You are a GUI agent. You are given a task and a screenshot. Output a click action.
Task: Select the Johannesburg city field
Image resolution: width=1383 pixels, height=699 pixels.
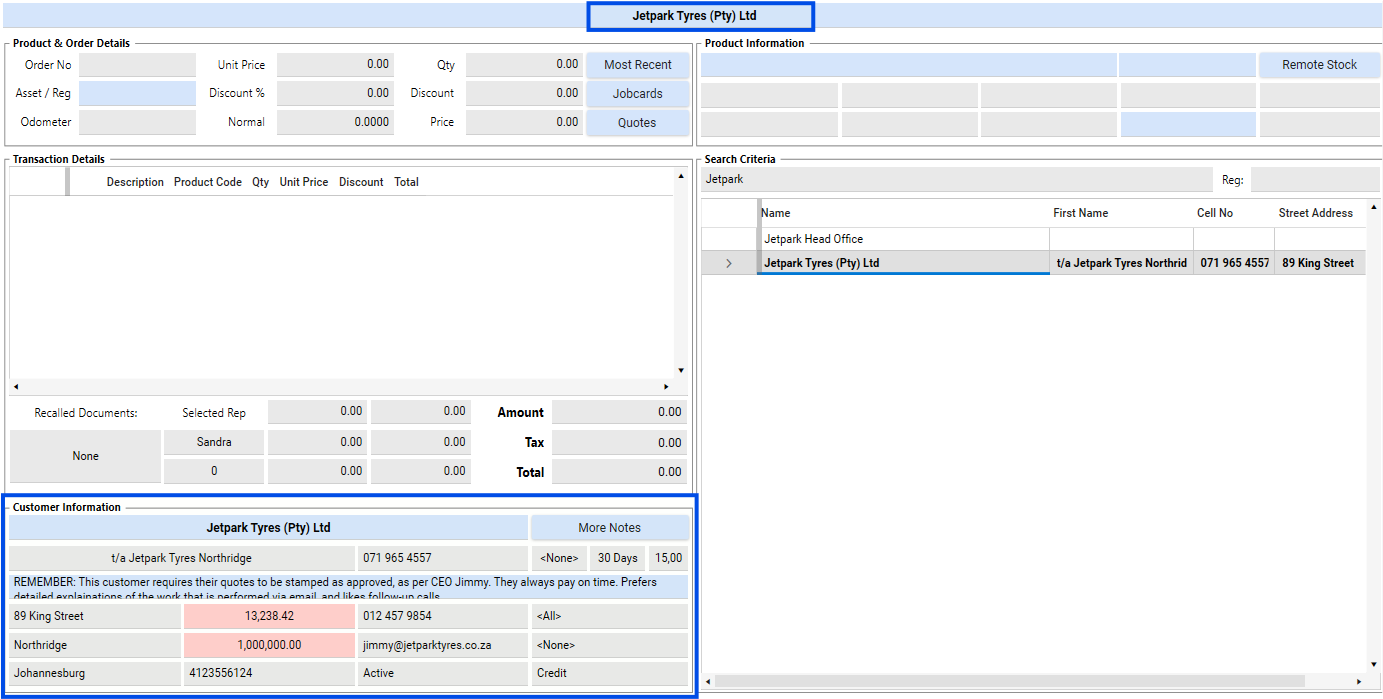pyautogui.click(x=96, y=673)
